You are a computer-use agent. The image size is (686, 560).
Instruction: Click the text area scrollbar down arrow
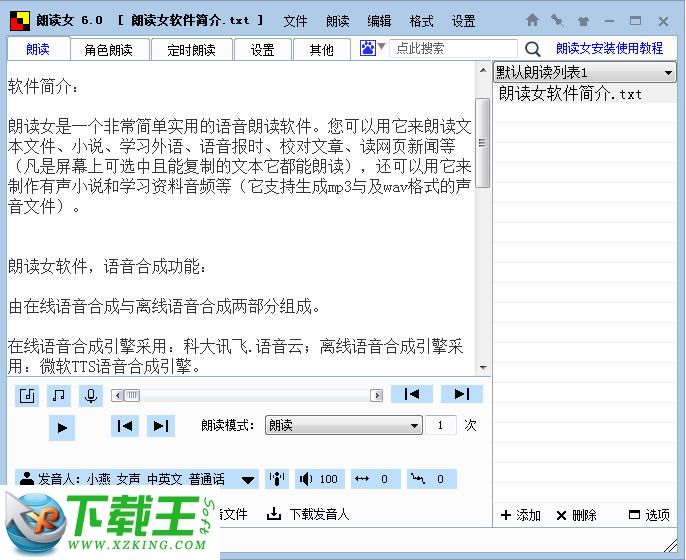click(483, 368)
